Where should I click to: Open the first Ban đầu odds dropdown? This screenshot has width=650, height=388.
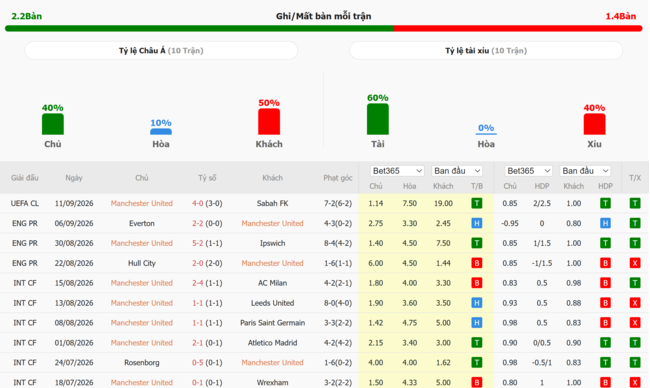point(457,171)
